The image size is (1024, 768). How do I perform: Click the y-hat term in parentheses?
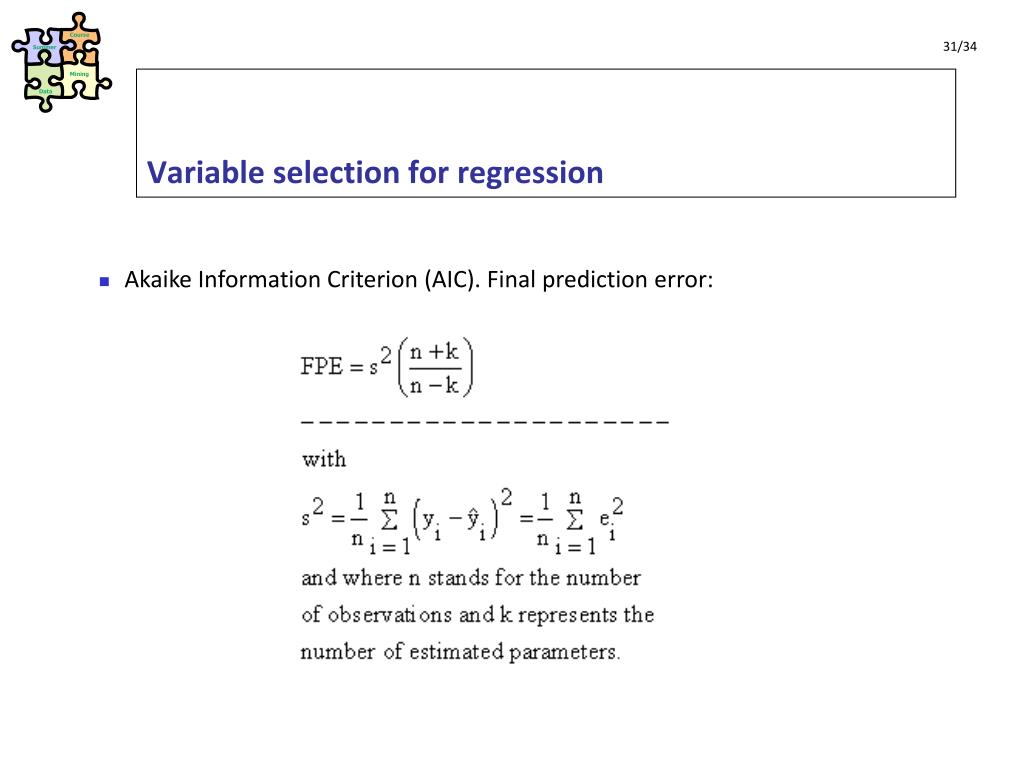(476, 522)
